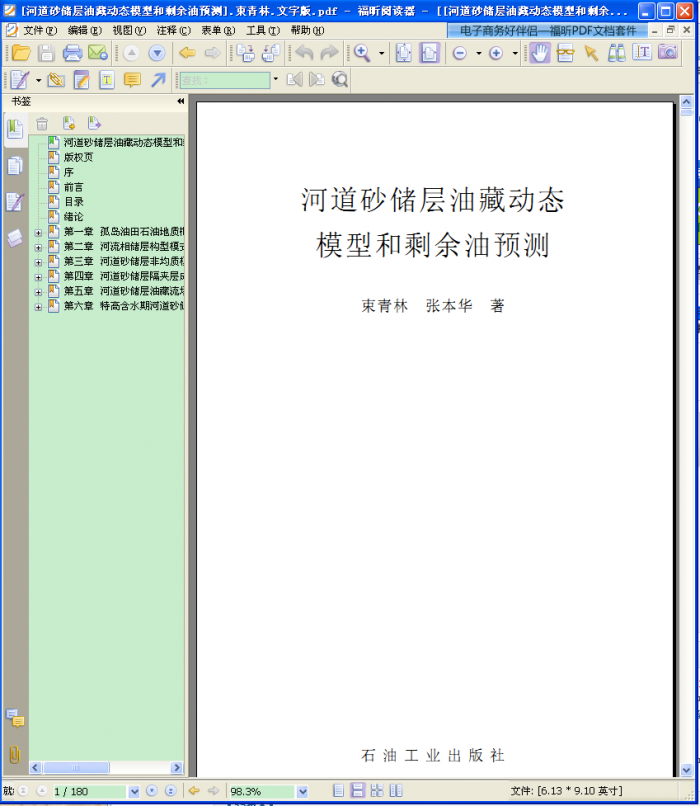Open the attachments paperclip panel
Screen dimensions: 700x806
point(15,755)
